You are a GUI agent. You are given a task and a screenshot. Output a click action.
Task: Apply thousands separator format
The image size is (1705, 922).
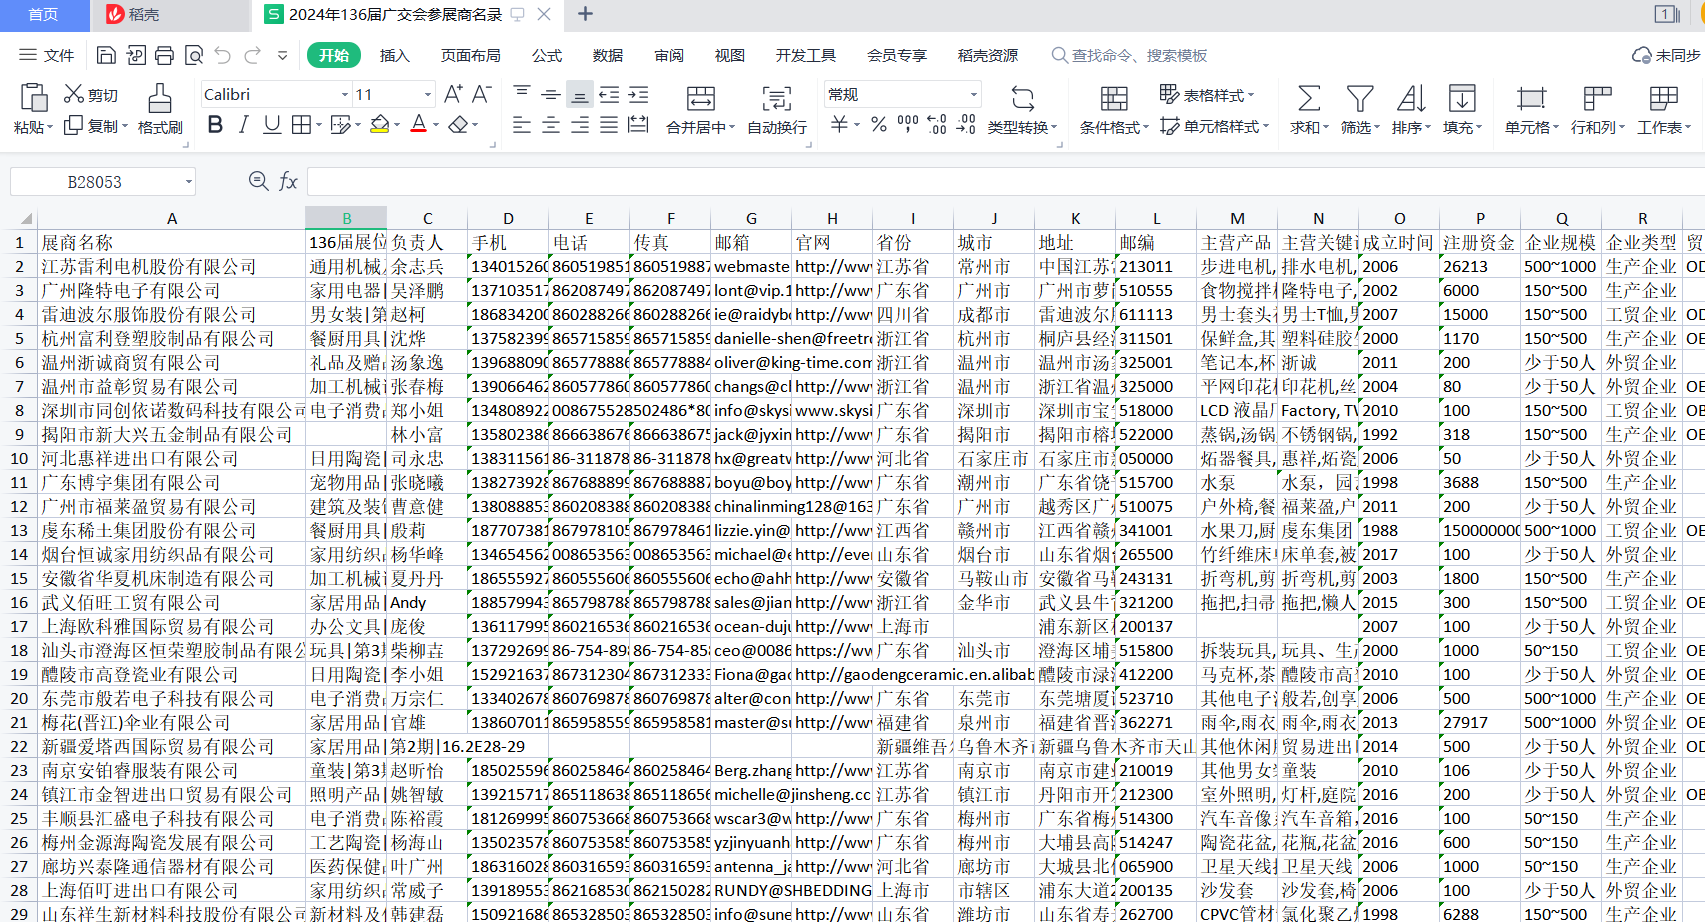tap(907, 125)
